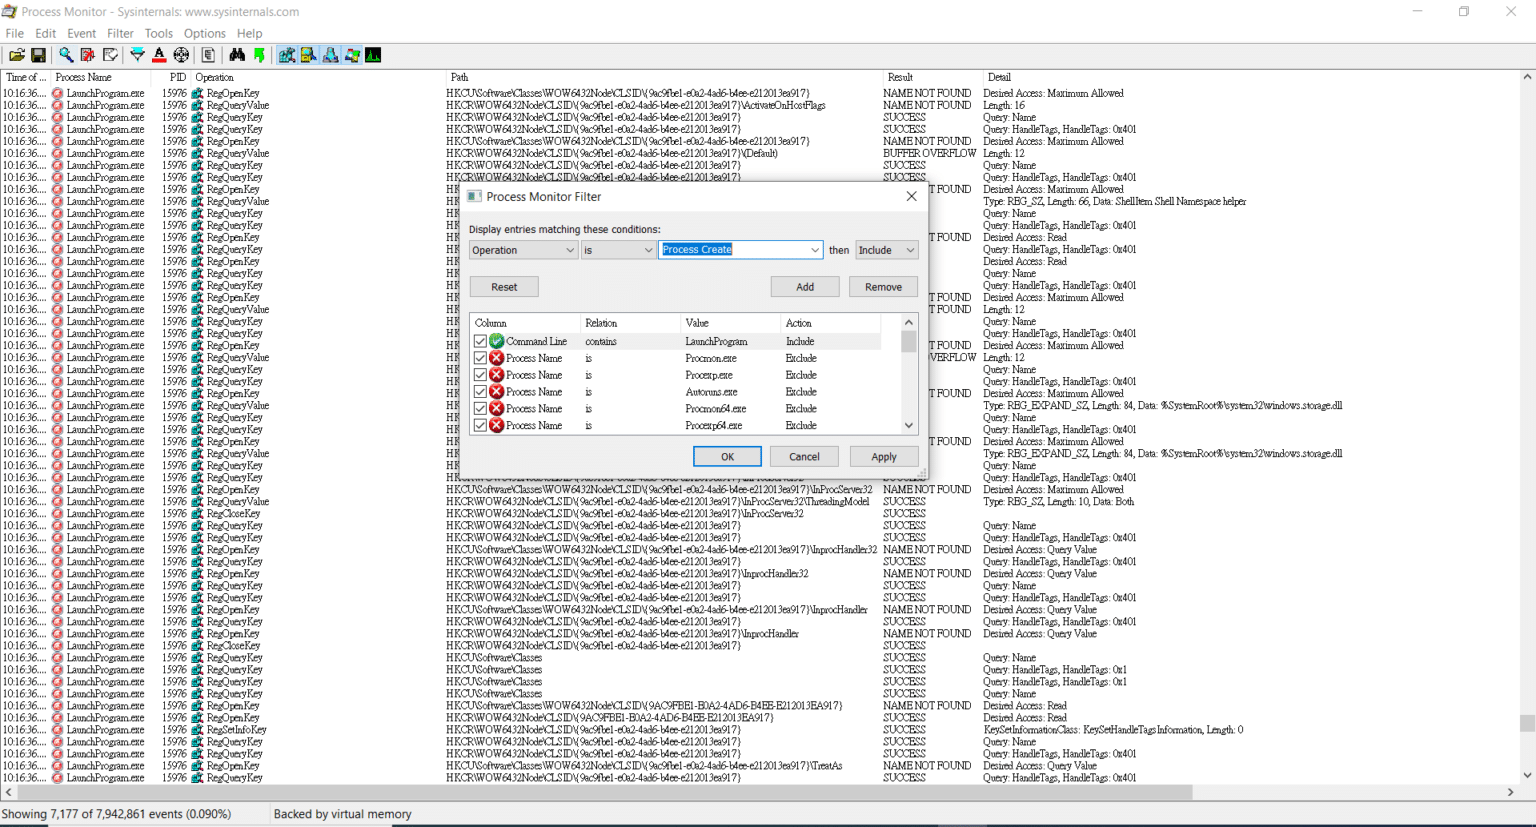Click the Operation column header in main list
Screen dimensions: 1536x827
coord(318,77)
